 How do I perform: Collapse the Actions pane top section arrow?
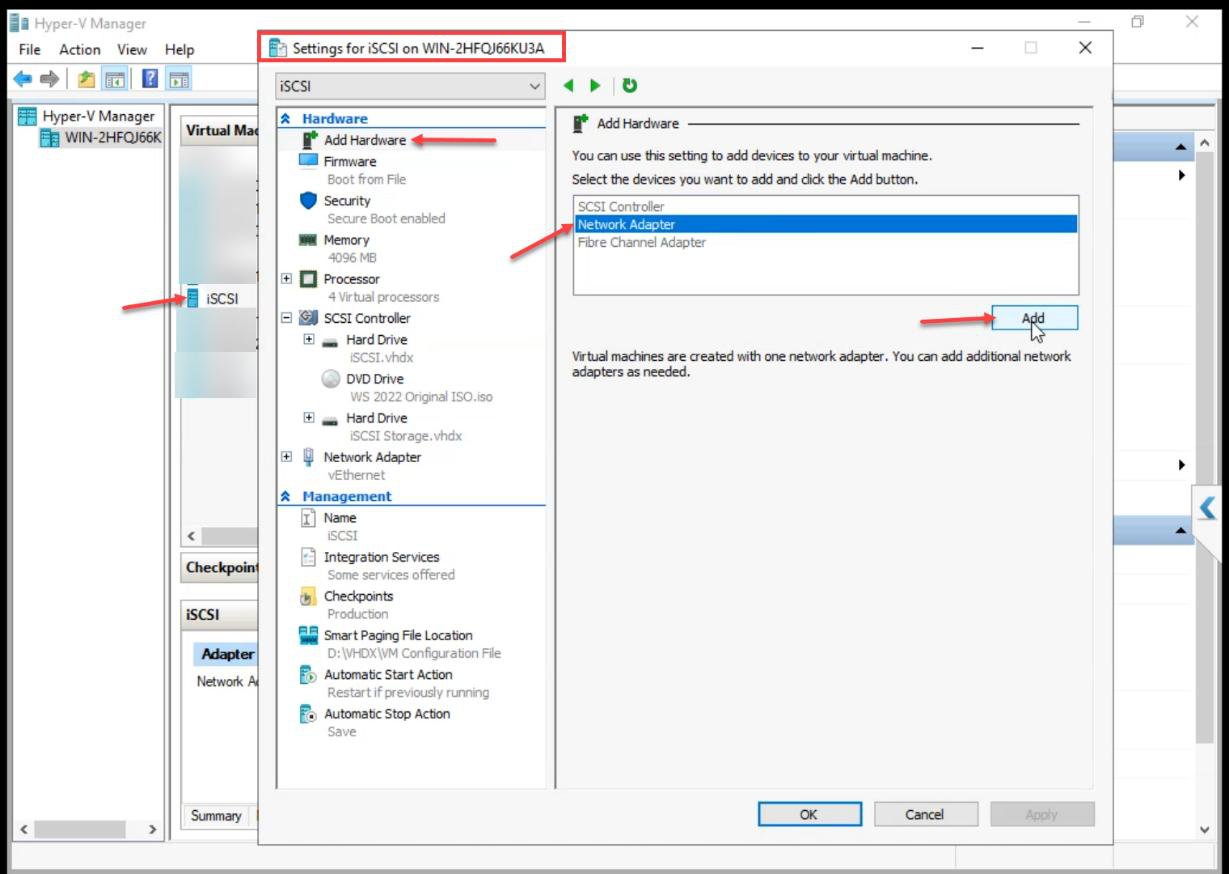click(x=1180, y=147)
